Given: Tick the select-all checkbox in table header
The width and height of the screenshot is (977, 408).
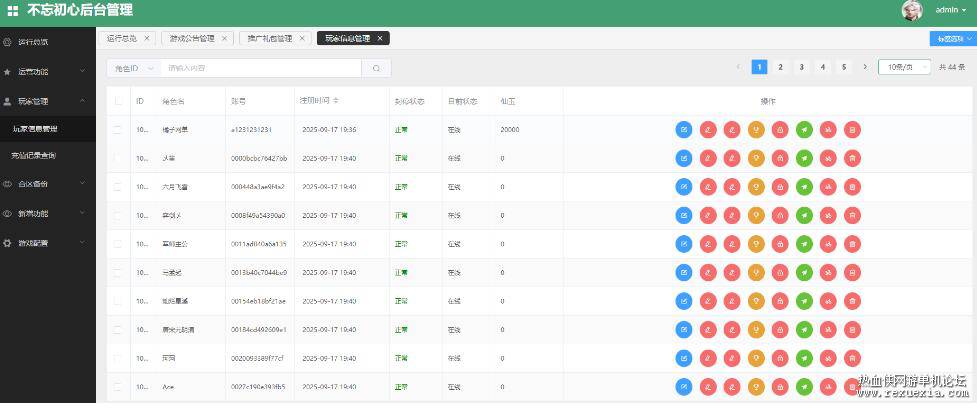Looking at the screenshot, I should click(118, 101).
